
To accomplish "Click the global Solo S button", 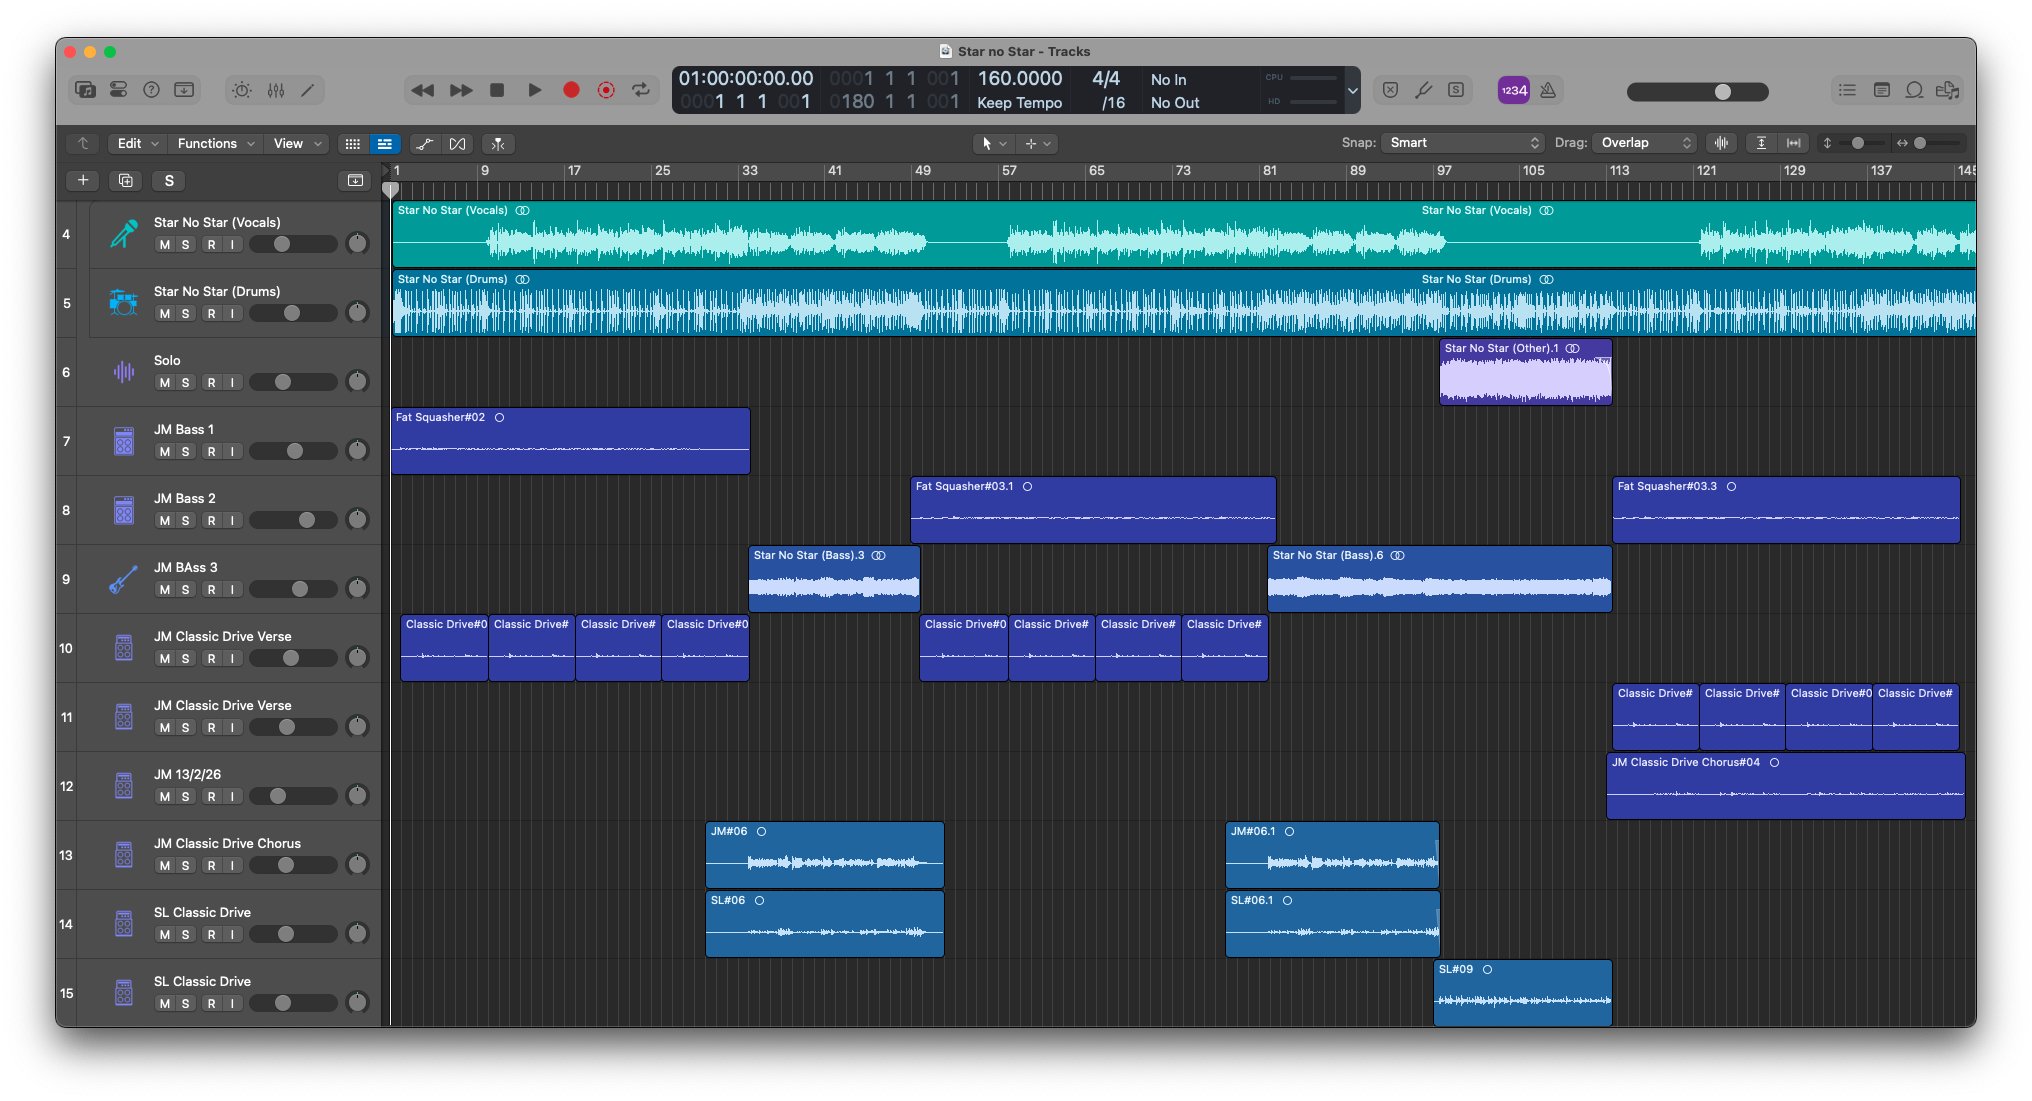I will coord(169,180).
